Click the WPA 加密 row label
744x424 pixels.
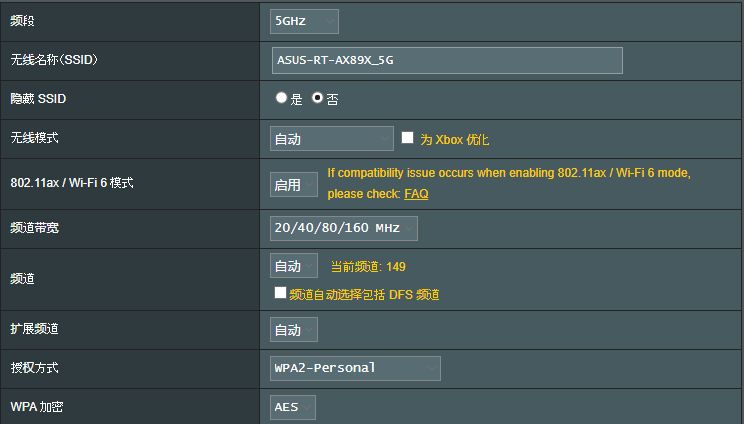click(37, 406)
